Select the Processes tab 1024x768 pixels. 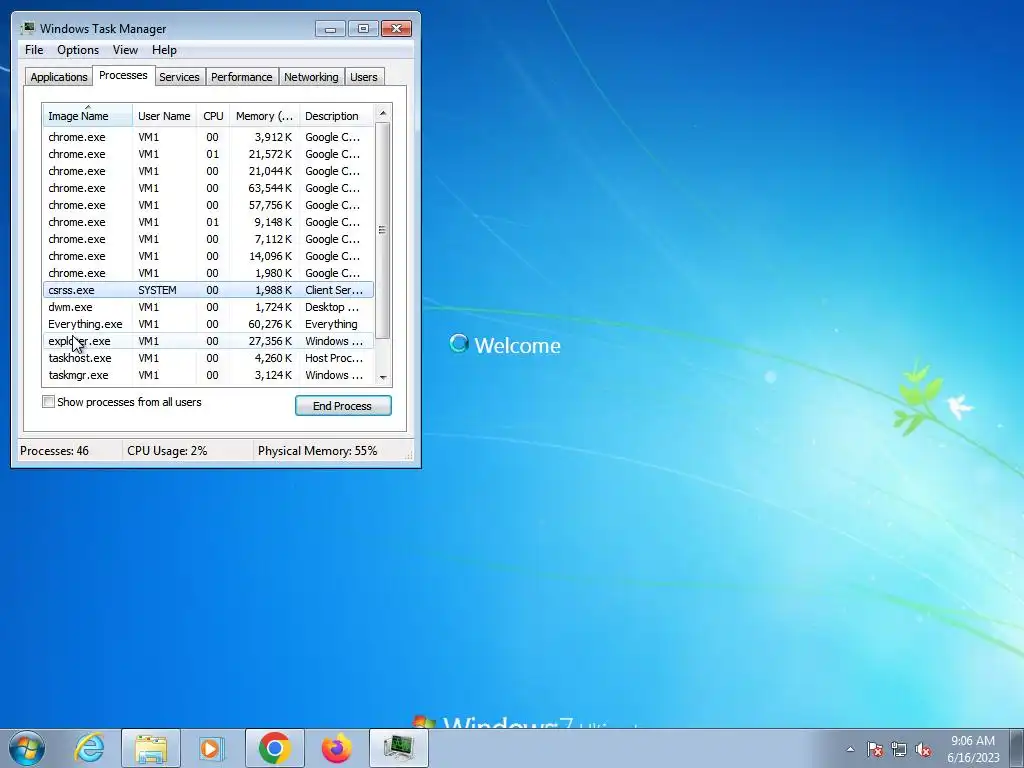point(123,75)
